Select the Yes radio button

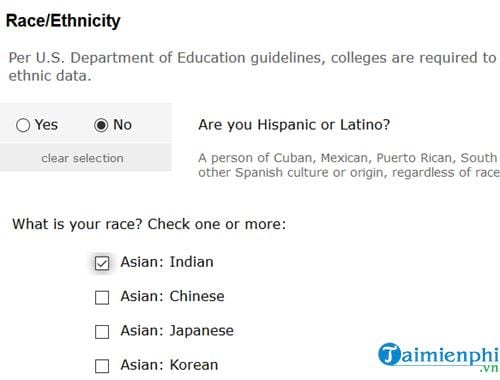[23, 125]
